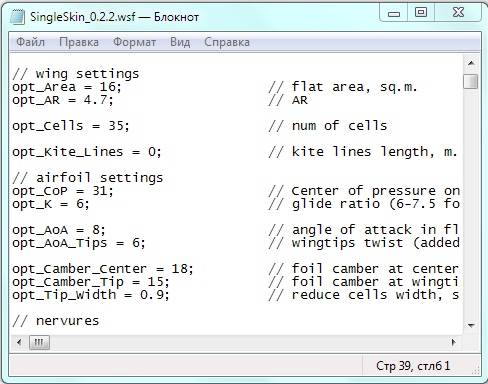The width and height of the screenshot is (488, 384).
Task: Click the comment '// AR' on the right
Action: coord(288,100)
